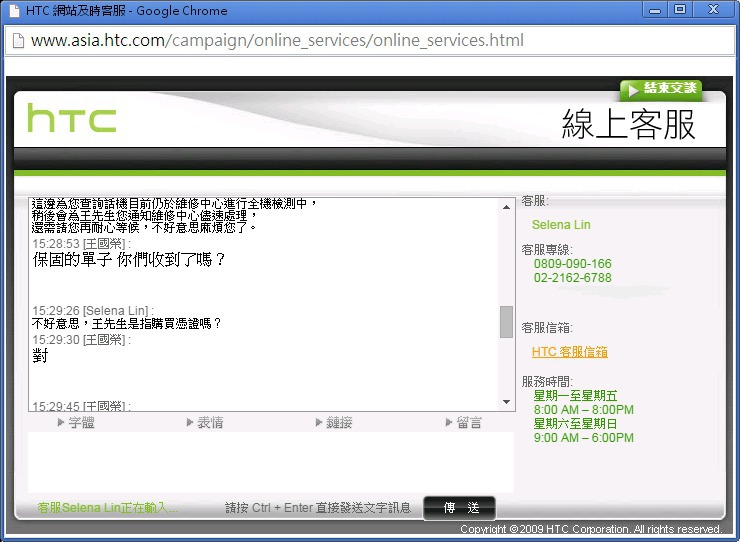Open the 表情 emoticon picker
740x542 pixels.
coord(205,422)
